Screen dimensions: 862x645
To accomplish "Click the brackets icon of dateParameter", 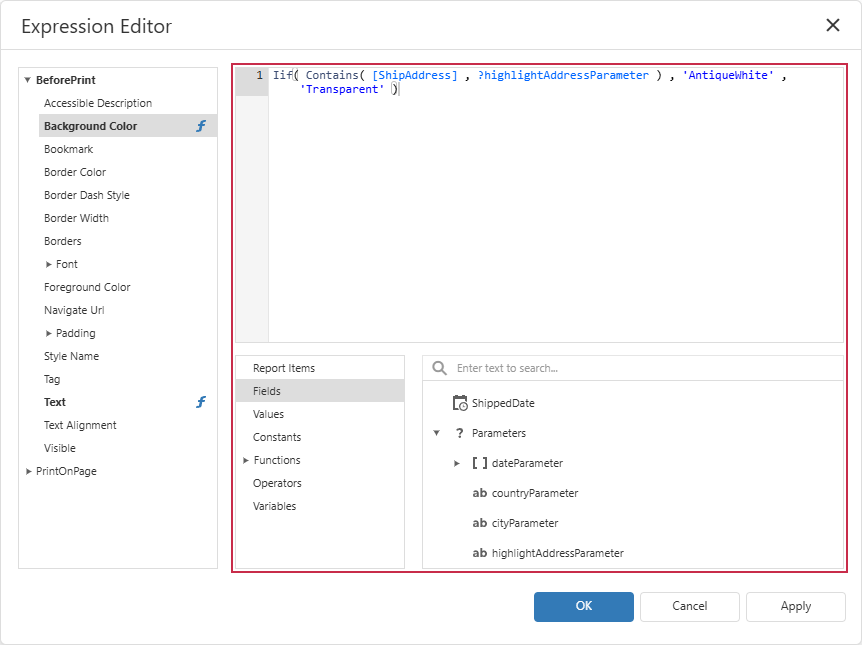I will coord(479,463).
